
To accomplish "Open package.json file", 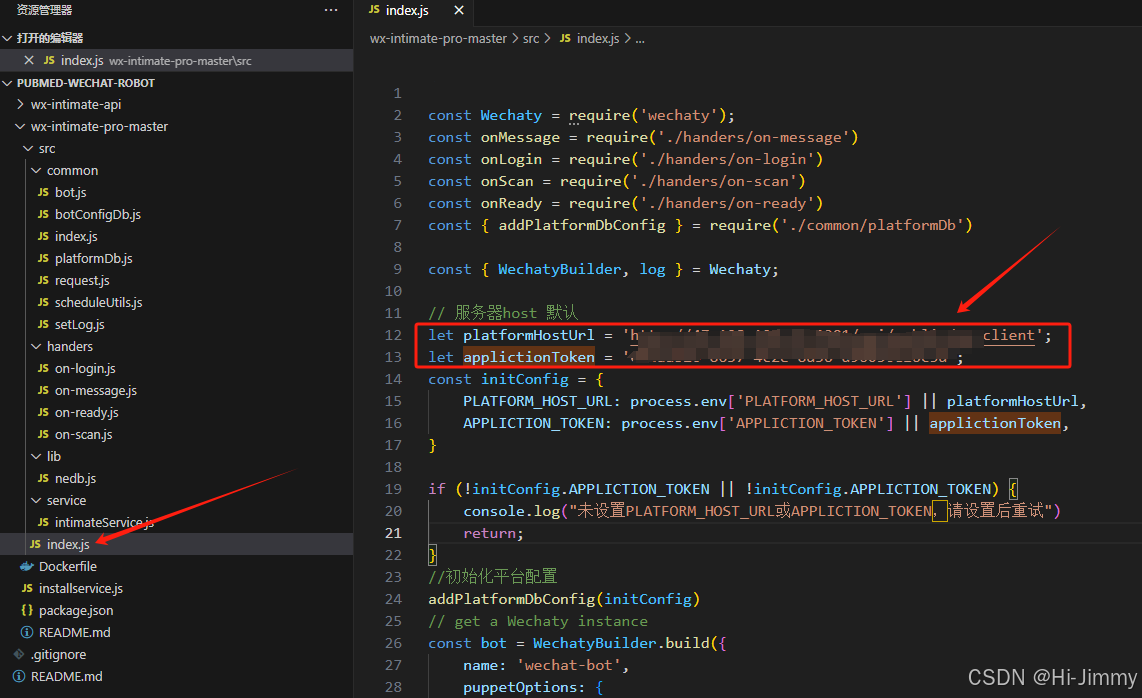I will 76,611.
